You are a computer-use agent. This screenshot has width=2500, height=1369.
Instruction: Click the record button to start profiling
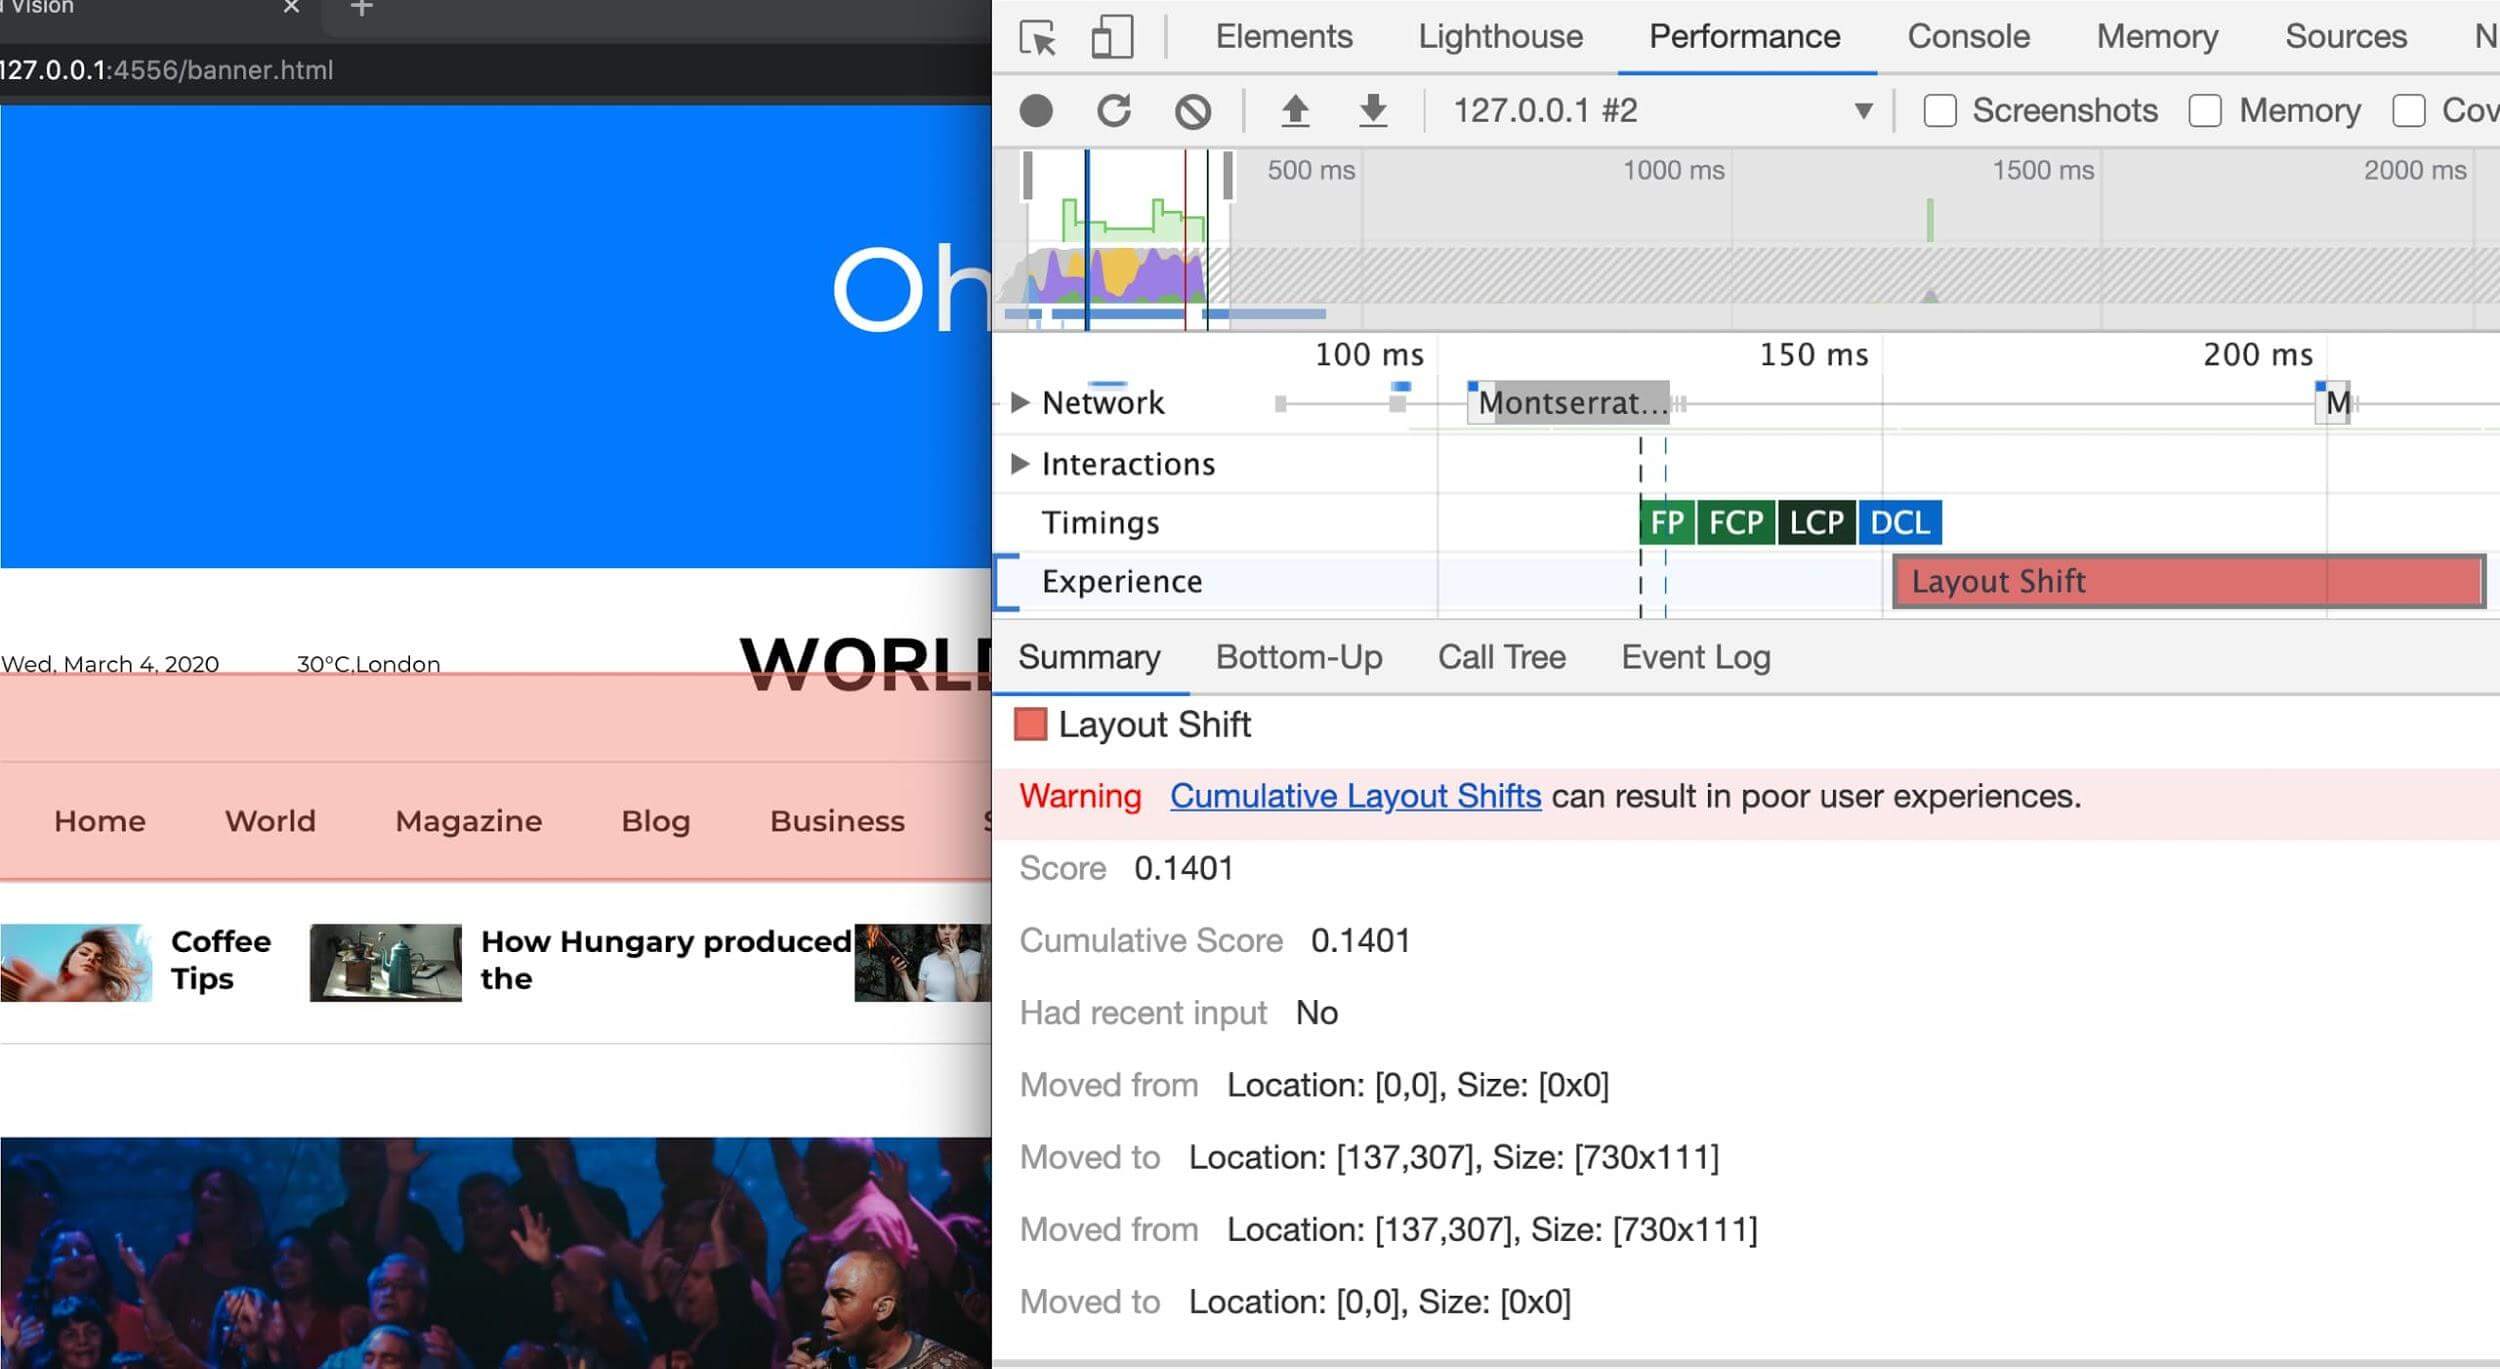(x=1035, y=111)
